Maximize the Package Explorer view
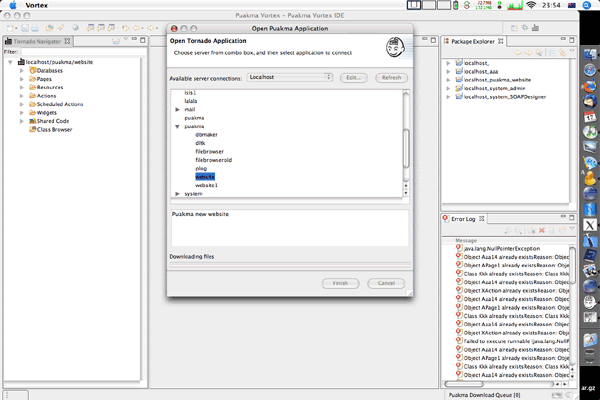Image resolution: width=600 pixels, height=400 pixels. (572, 40)
